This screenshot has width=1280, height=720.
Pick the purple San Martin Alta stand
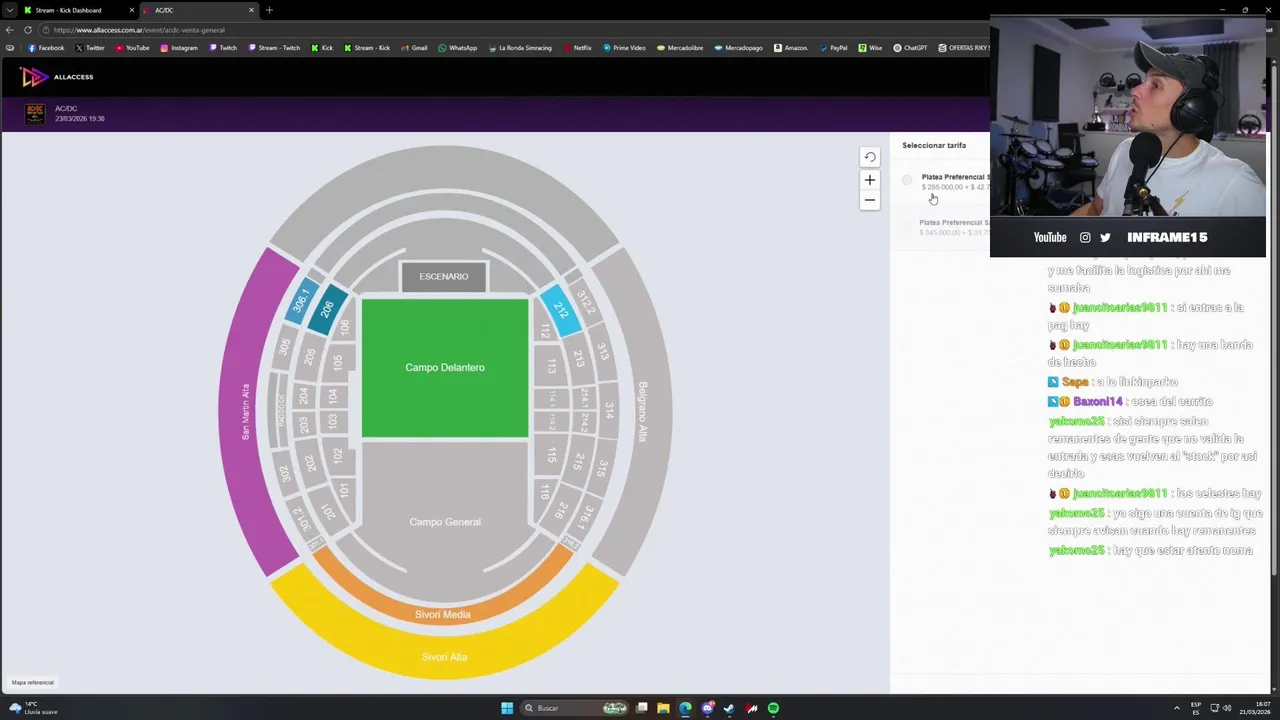tap(246, 412)
